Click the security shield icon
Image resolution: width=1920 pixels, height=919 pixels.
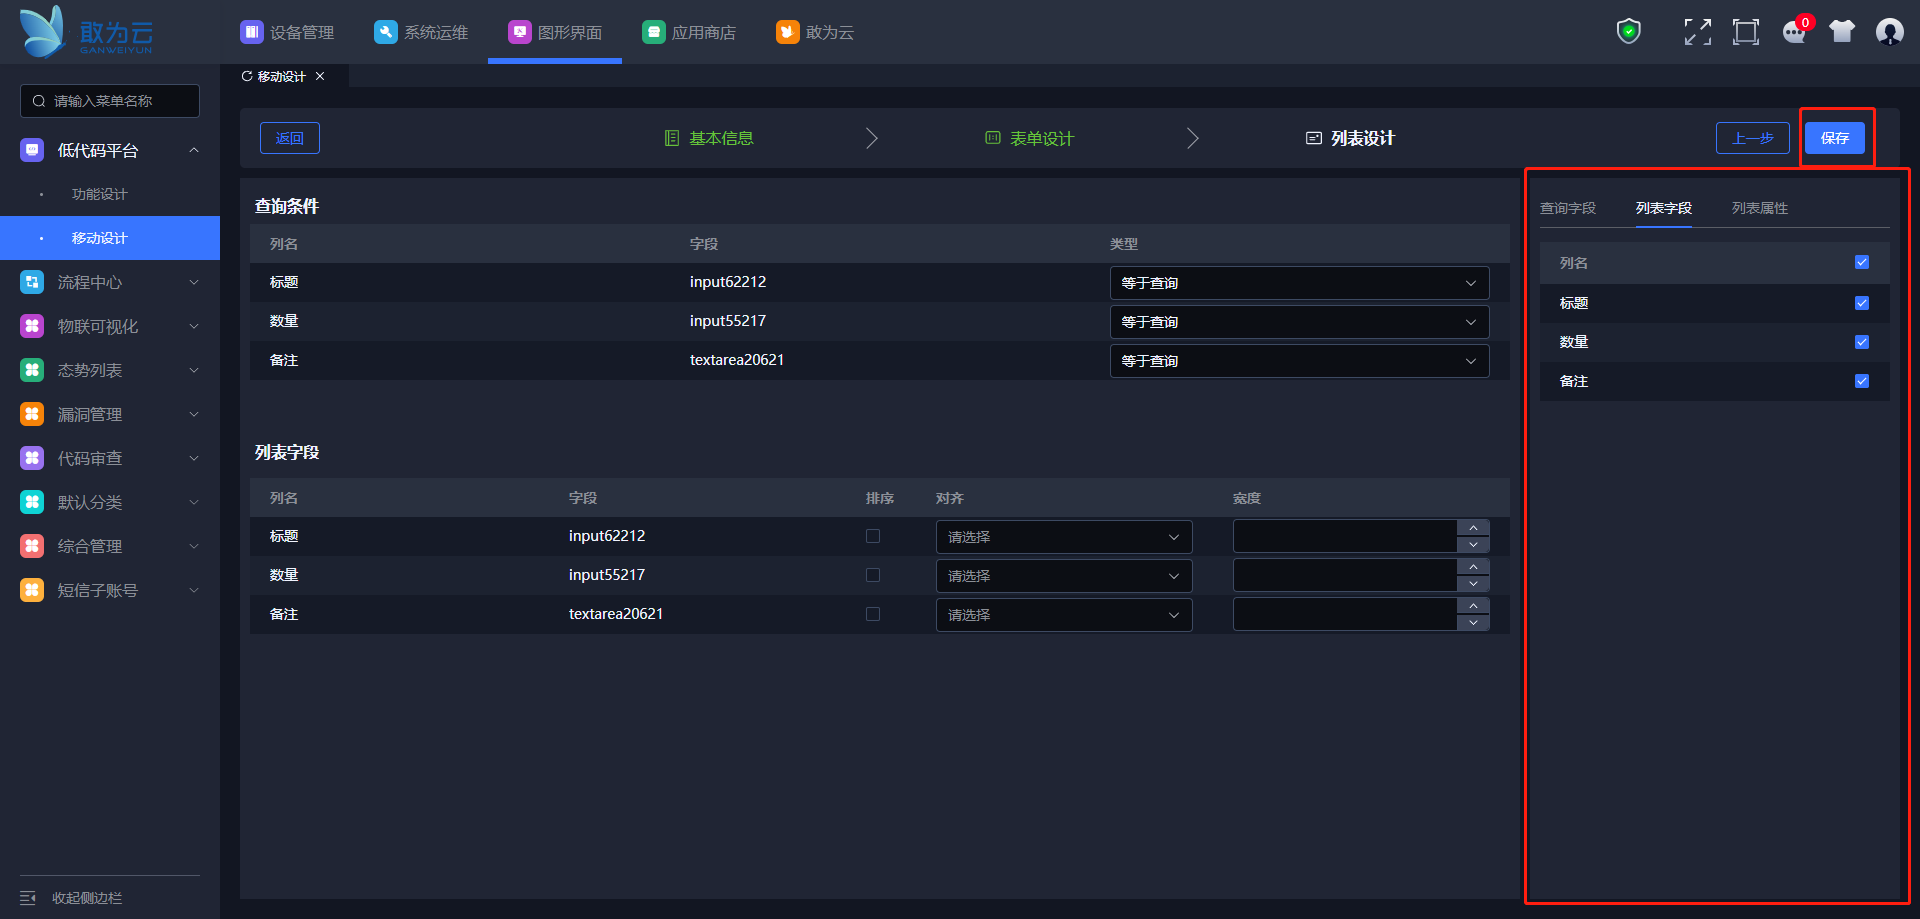click(x=1629, y=32)
